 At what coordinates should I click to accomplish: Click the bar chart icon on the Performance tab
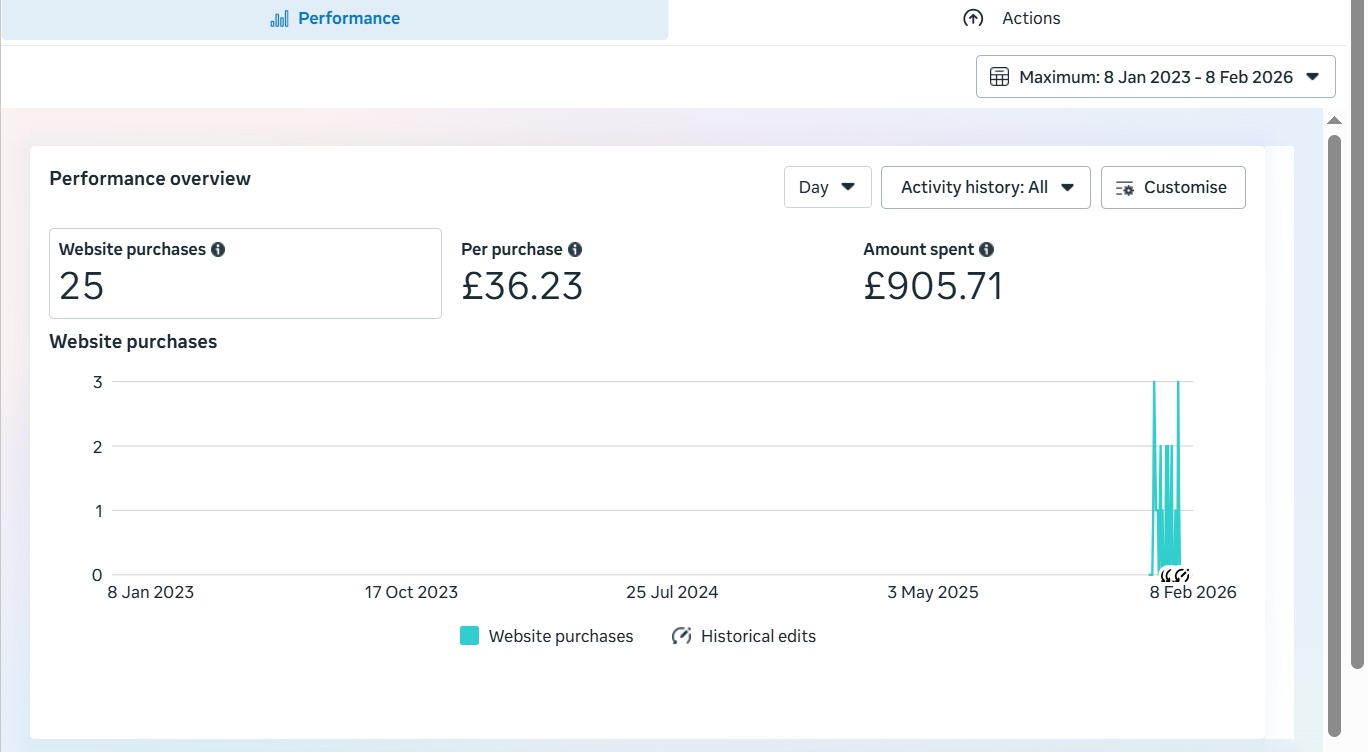pos(279,19)
